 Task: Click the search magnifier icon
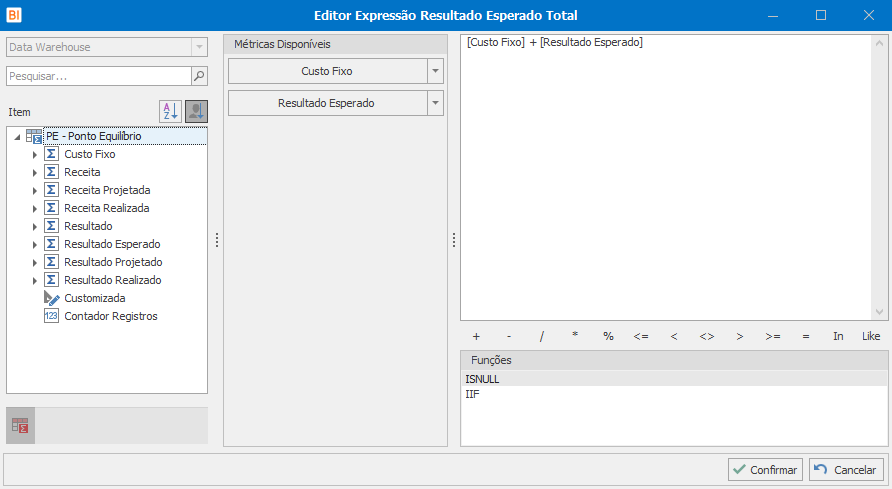click(199, 76)
